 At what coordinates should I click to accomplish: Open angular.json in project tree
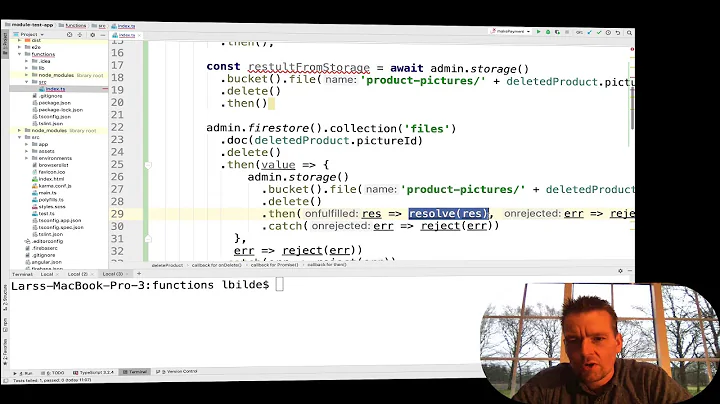44,262
